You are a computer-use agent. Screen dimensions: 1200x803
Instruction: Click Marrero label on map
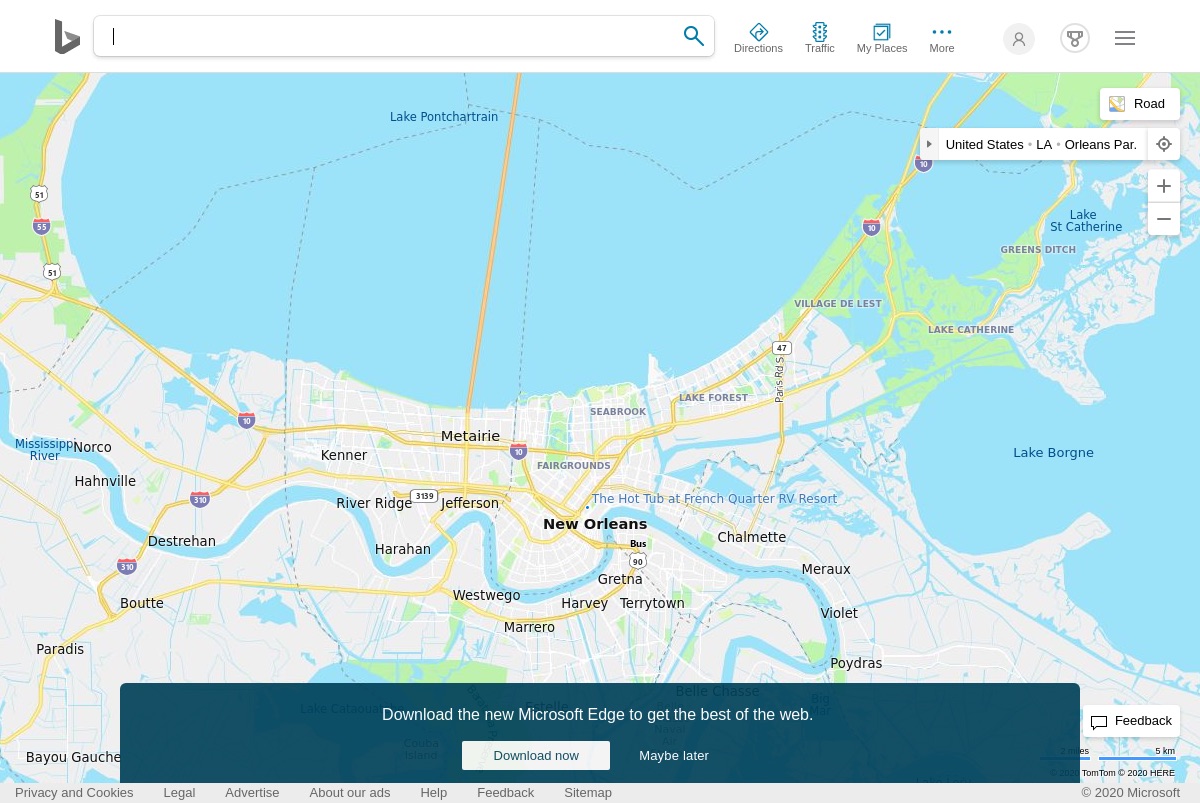pyautogui.click(x=529, y=627)
